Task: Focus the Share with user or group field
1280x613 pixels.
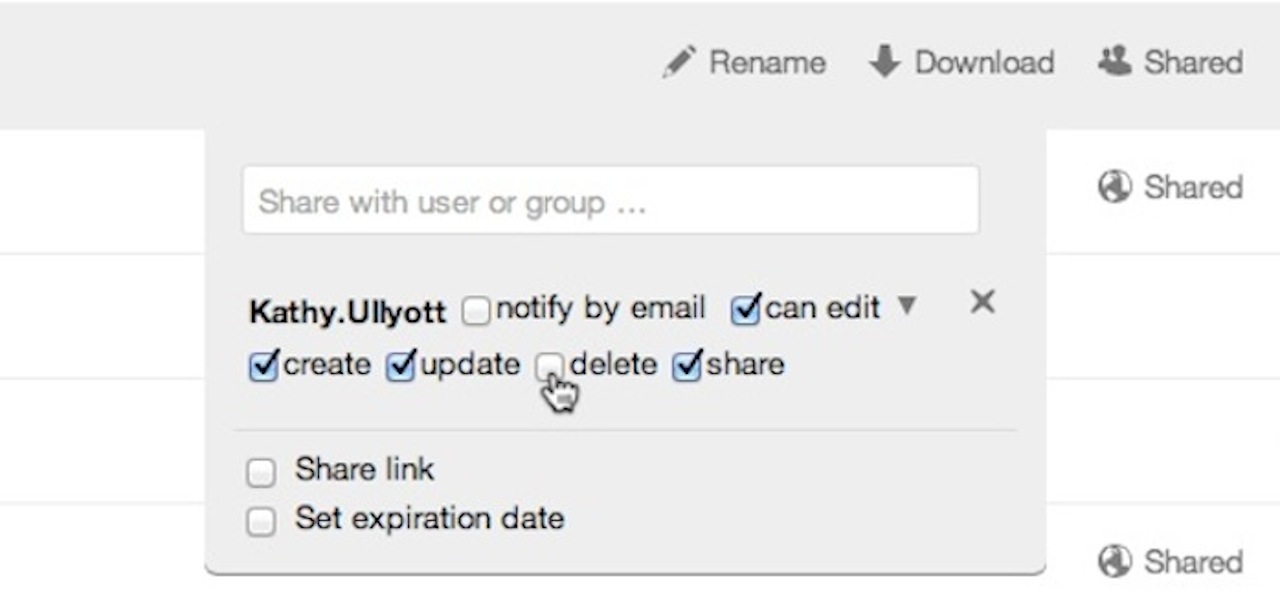Action: 610,201
